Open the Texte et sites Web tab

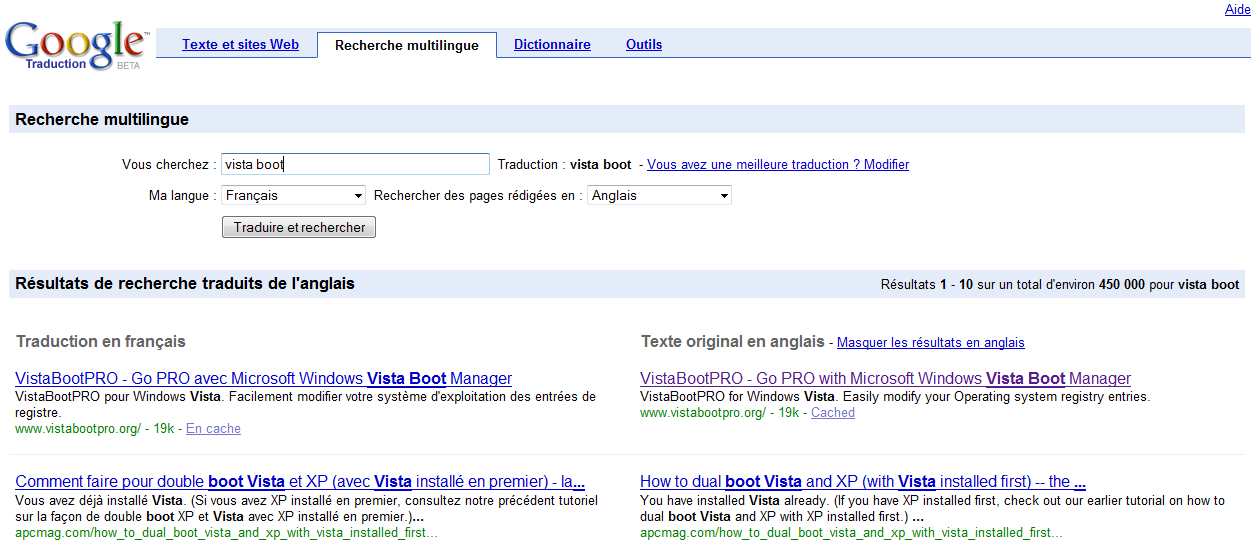pyautogui.click(x=240, y=45)
